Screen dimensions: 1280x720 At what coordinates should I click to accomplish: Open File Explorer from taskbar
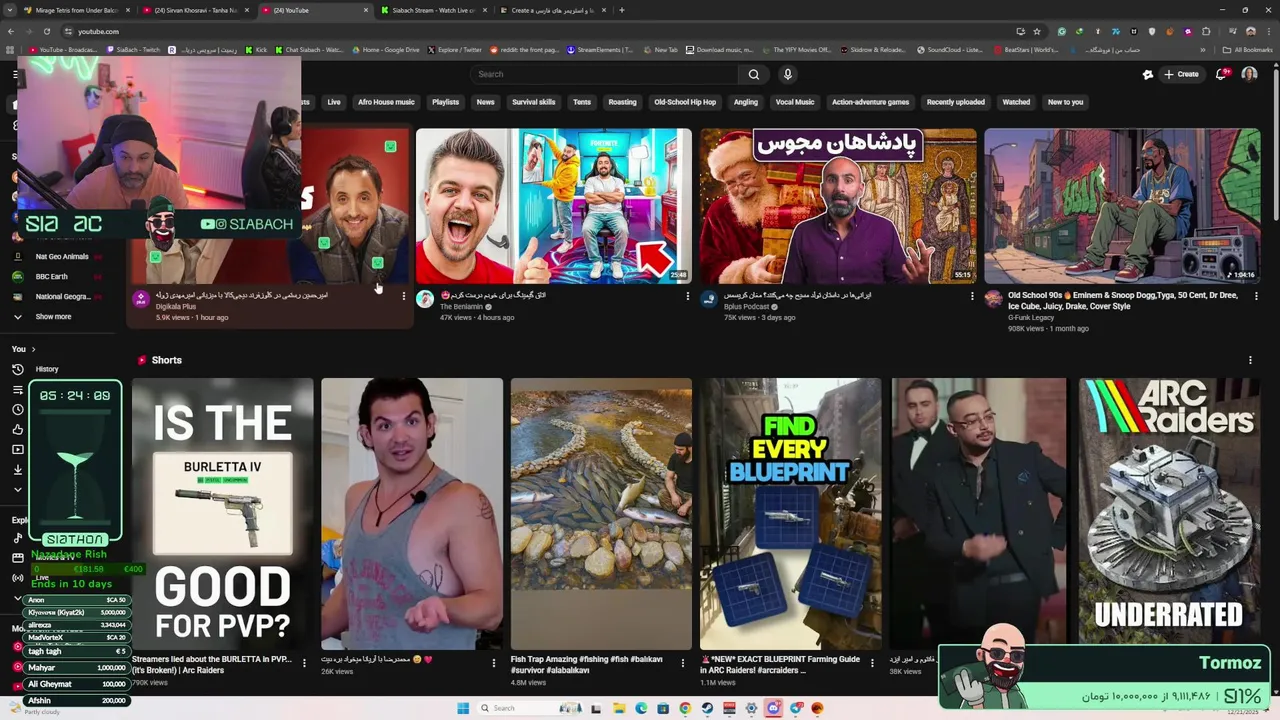[x=618, y=708]
